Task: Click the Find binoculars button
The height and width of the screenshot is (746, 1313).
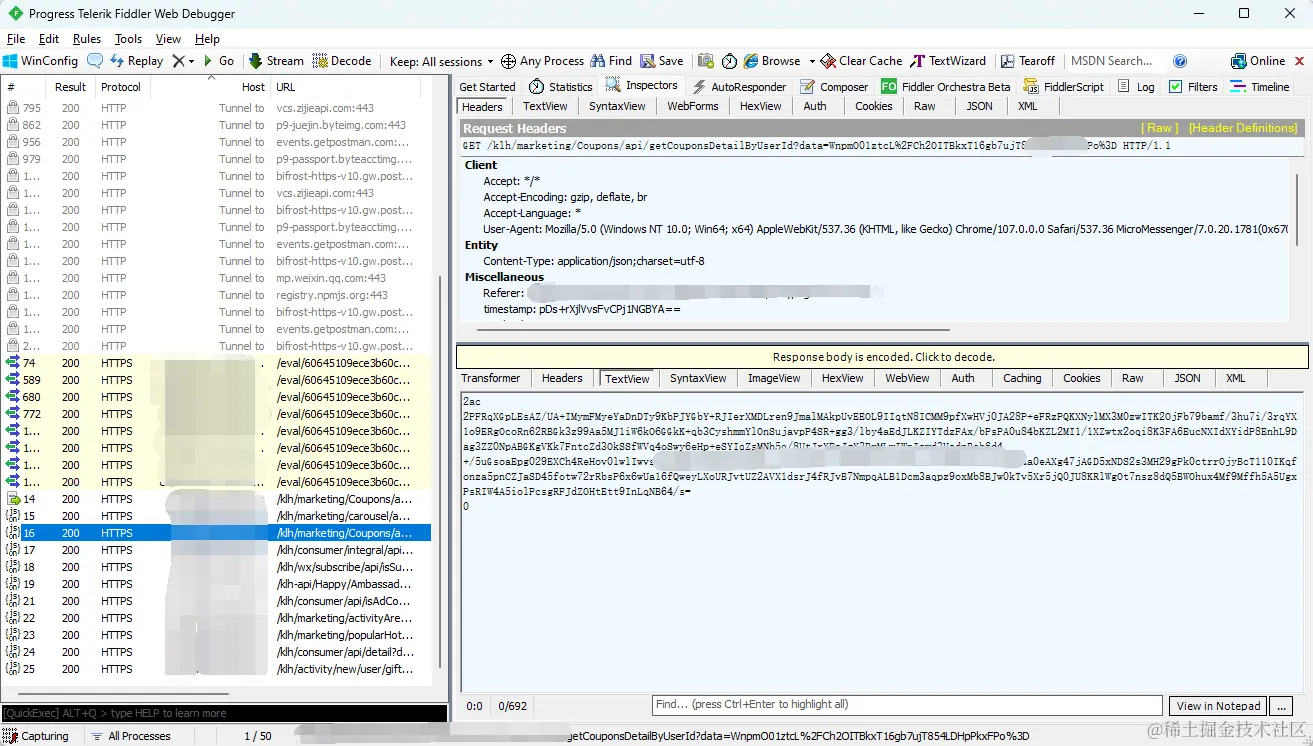Action: click(611, 61)
